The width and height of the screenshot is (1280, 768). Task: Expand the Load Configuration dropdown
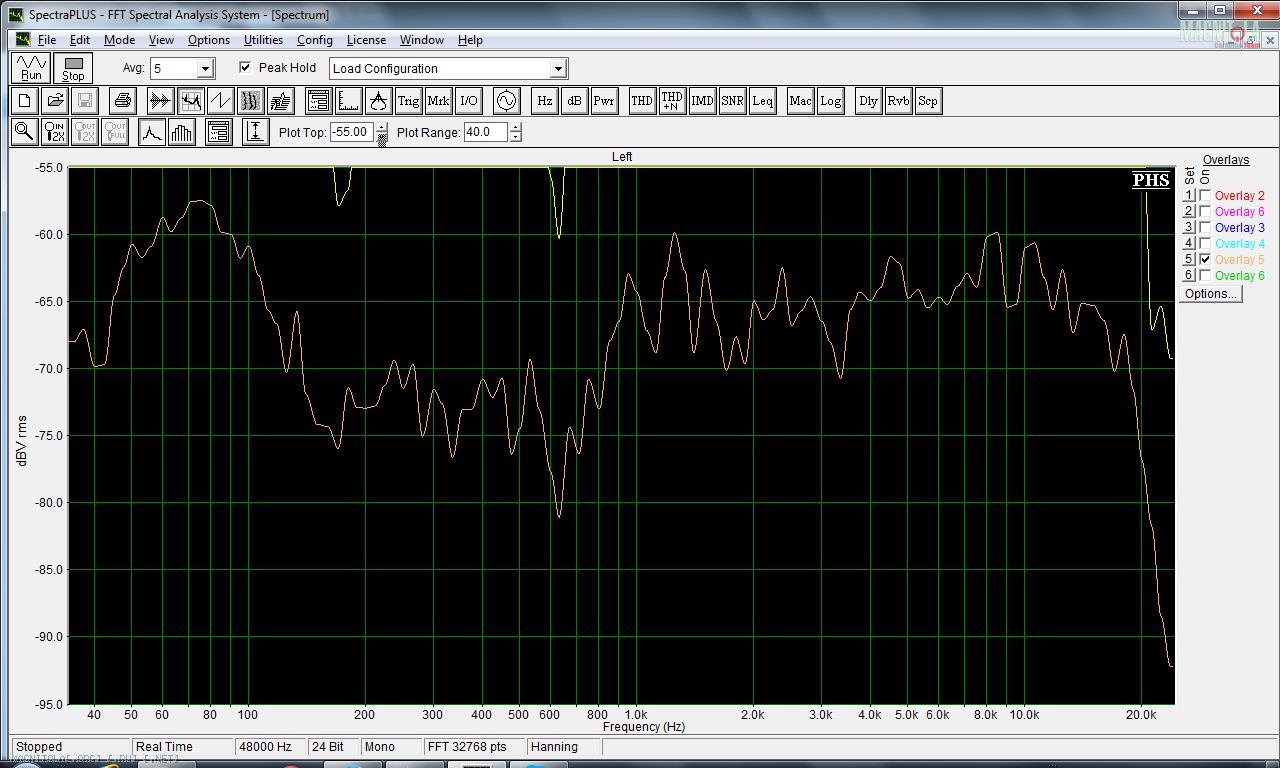click(x=558, y=69)
